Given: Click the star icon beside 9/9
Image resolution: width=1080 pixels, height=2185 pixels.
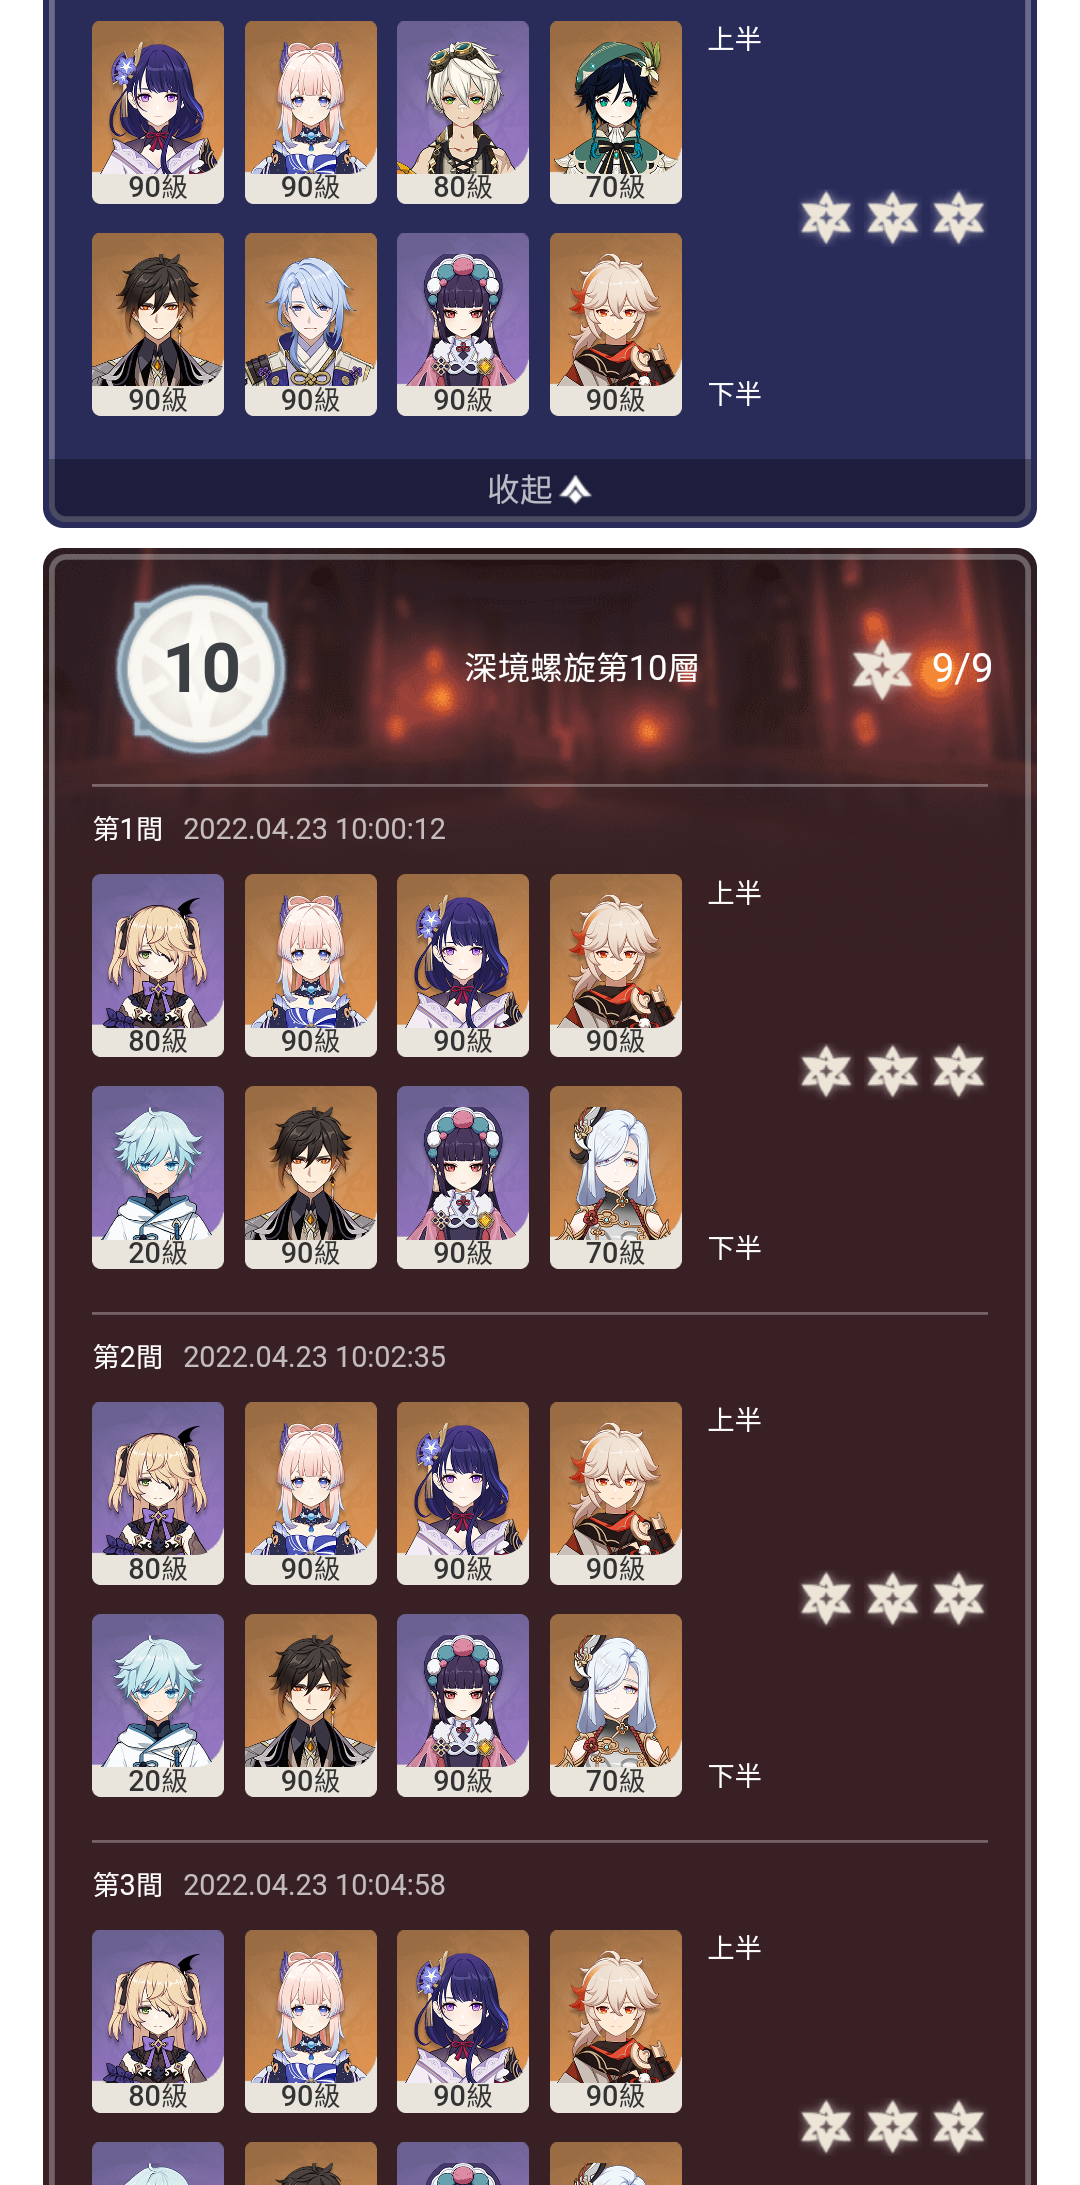Looking at the screenshot, I should click(882, 668).
